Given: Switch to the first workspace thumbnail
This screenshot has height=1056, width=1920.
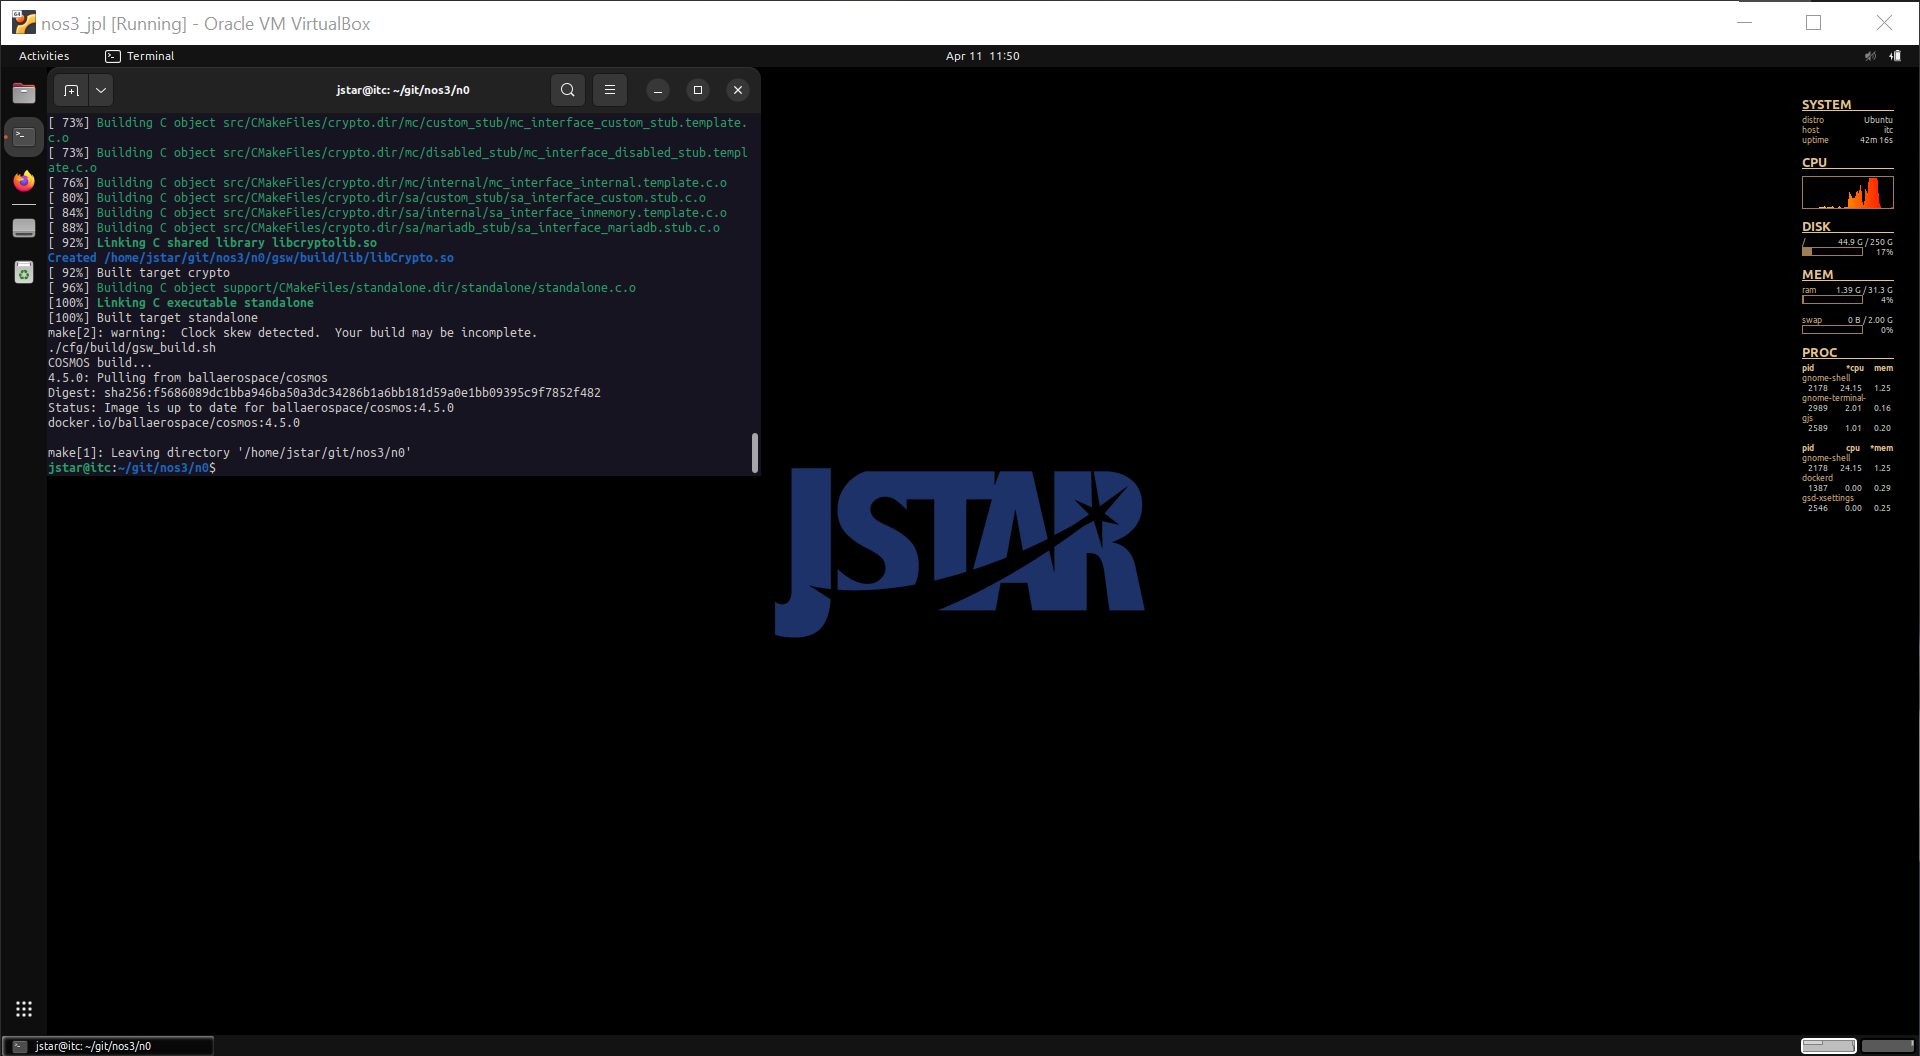Looking at the screenshot, I should [x=1828, y=1046].
